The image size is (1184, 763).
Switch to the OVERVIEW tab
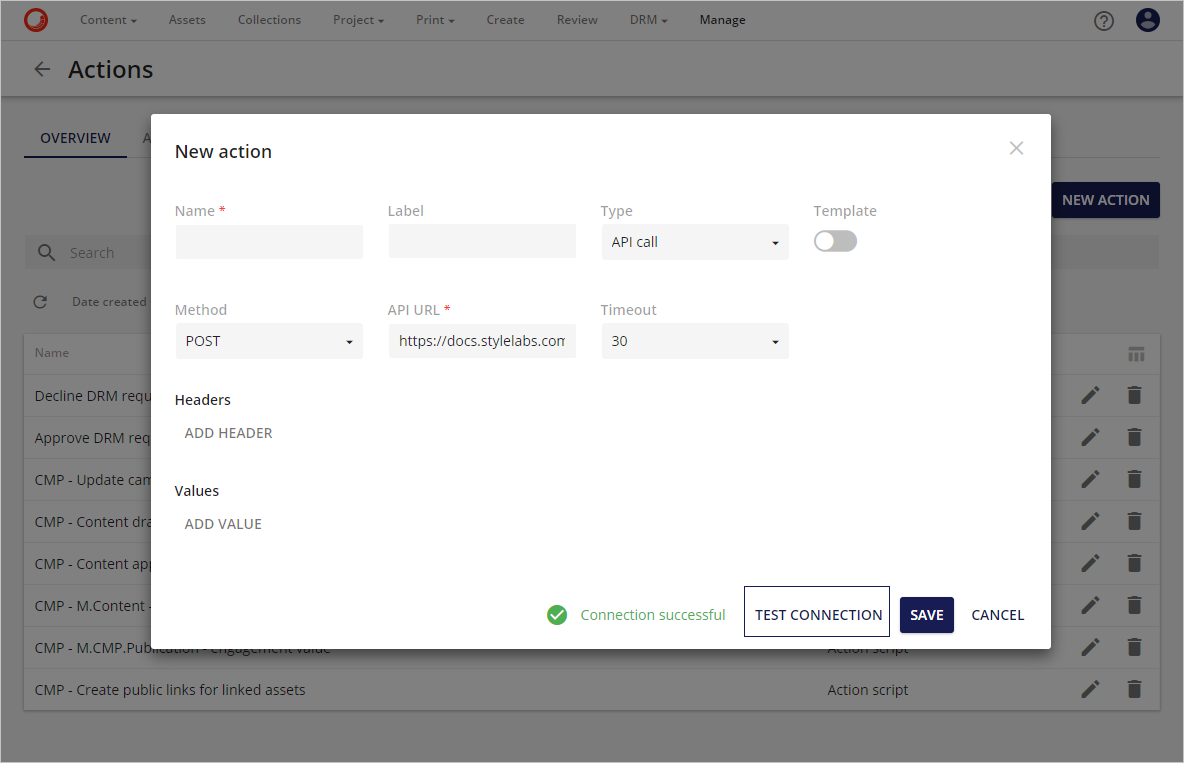(75, 138)
